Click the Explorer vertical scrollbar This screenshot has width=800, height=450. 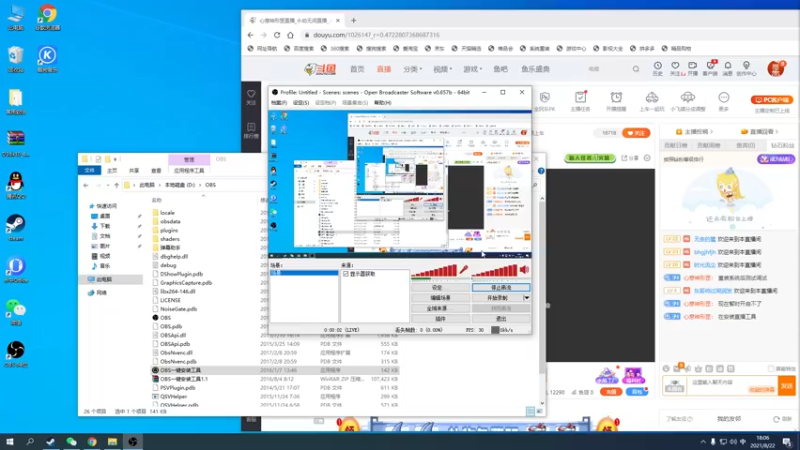pyautogui.click(x=542, y=286)
